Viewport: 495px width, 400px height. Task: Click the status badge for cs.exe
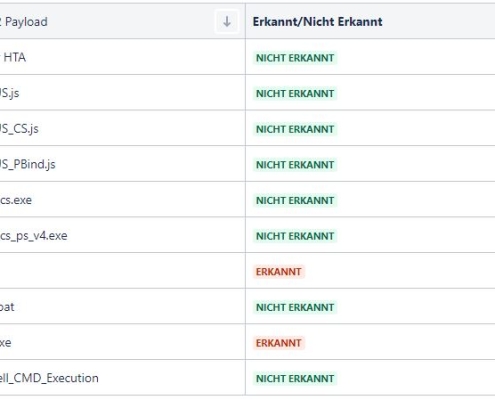click(x=295, y=201)
